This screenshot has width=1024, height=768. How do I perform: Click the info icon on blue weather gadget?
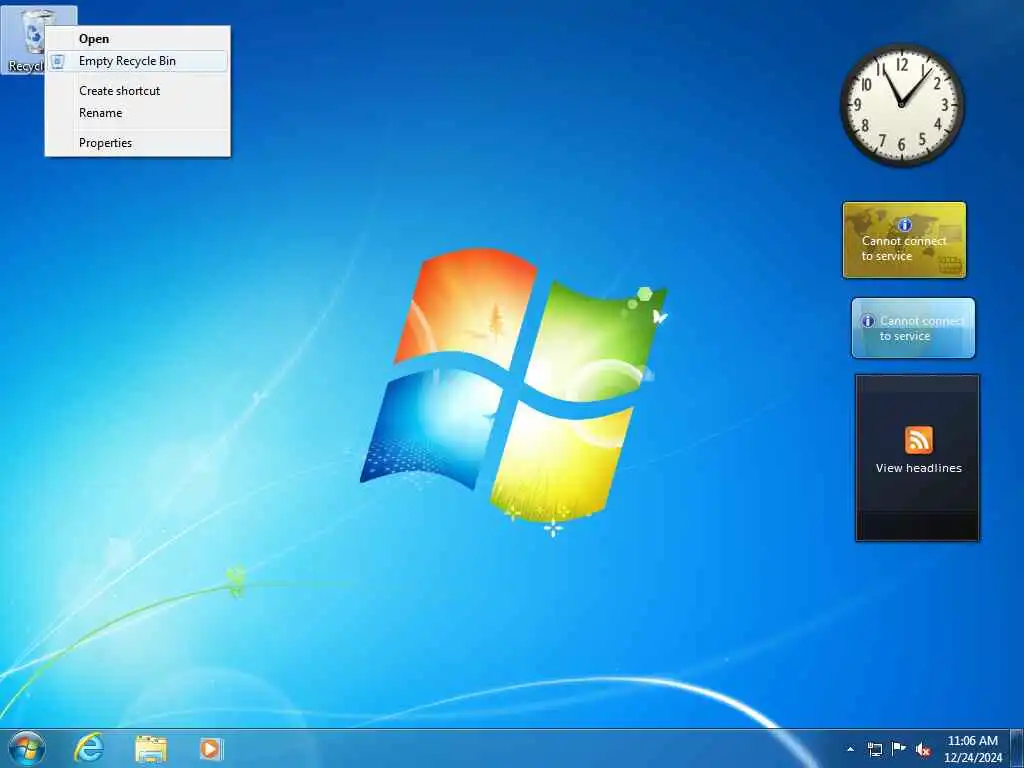(x=868, y=321)
